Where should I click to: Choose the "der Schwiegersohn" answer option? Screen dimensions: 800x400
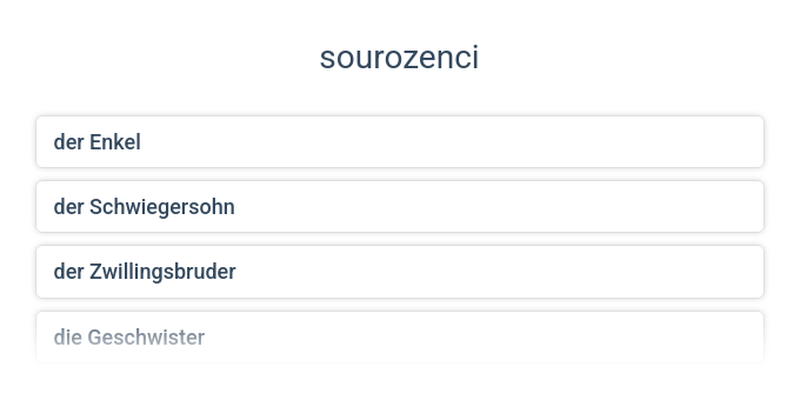(400, 207)
